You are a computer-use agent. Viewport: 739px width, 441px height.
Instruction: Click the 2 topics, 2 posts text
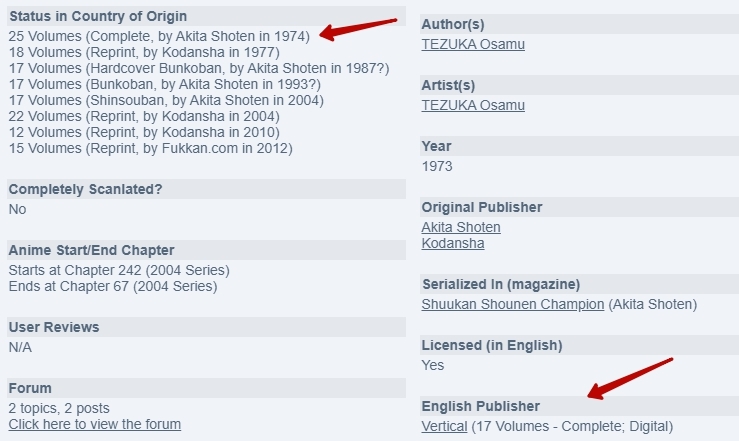point(59,408)
